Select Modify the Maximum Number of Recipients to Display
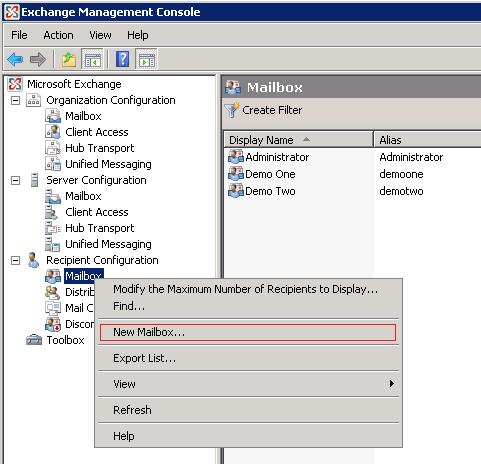Screen dimensions: 481x464 248,289
